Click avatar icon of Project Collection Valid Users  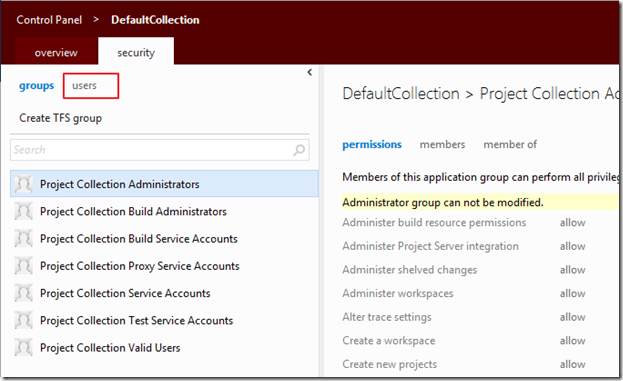[x=23, y=348]
